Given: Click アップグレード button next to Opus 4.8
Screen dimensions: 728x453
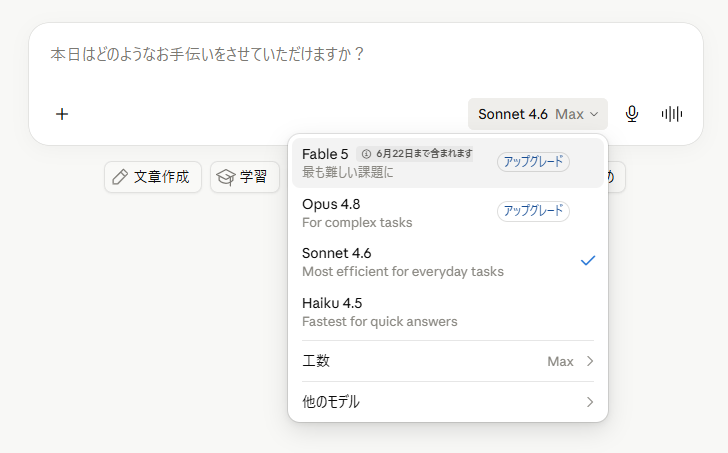Looking at the screenshot, I should pos(533,211).
